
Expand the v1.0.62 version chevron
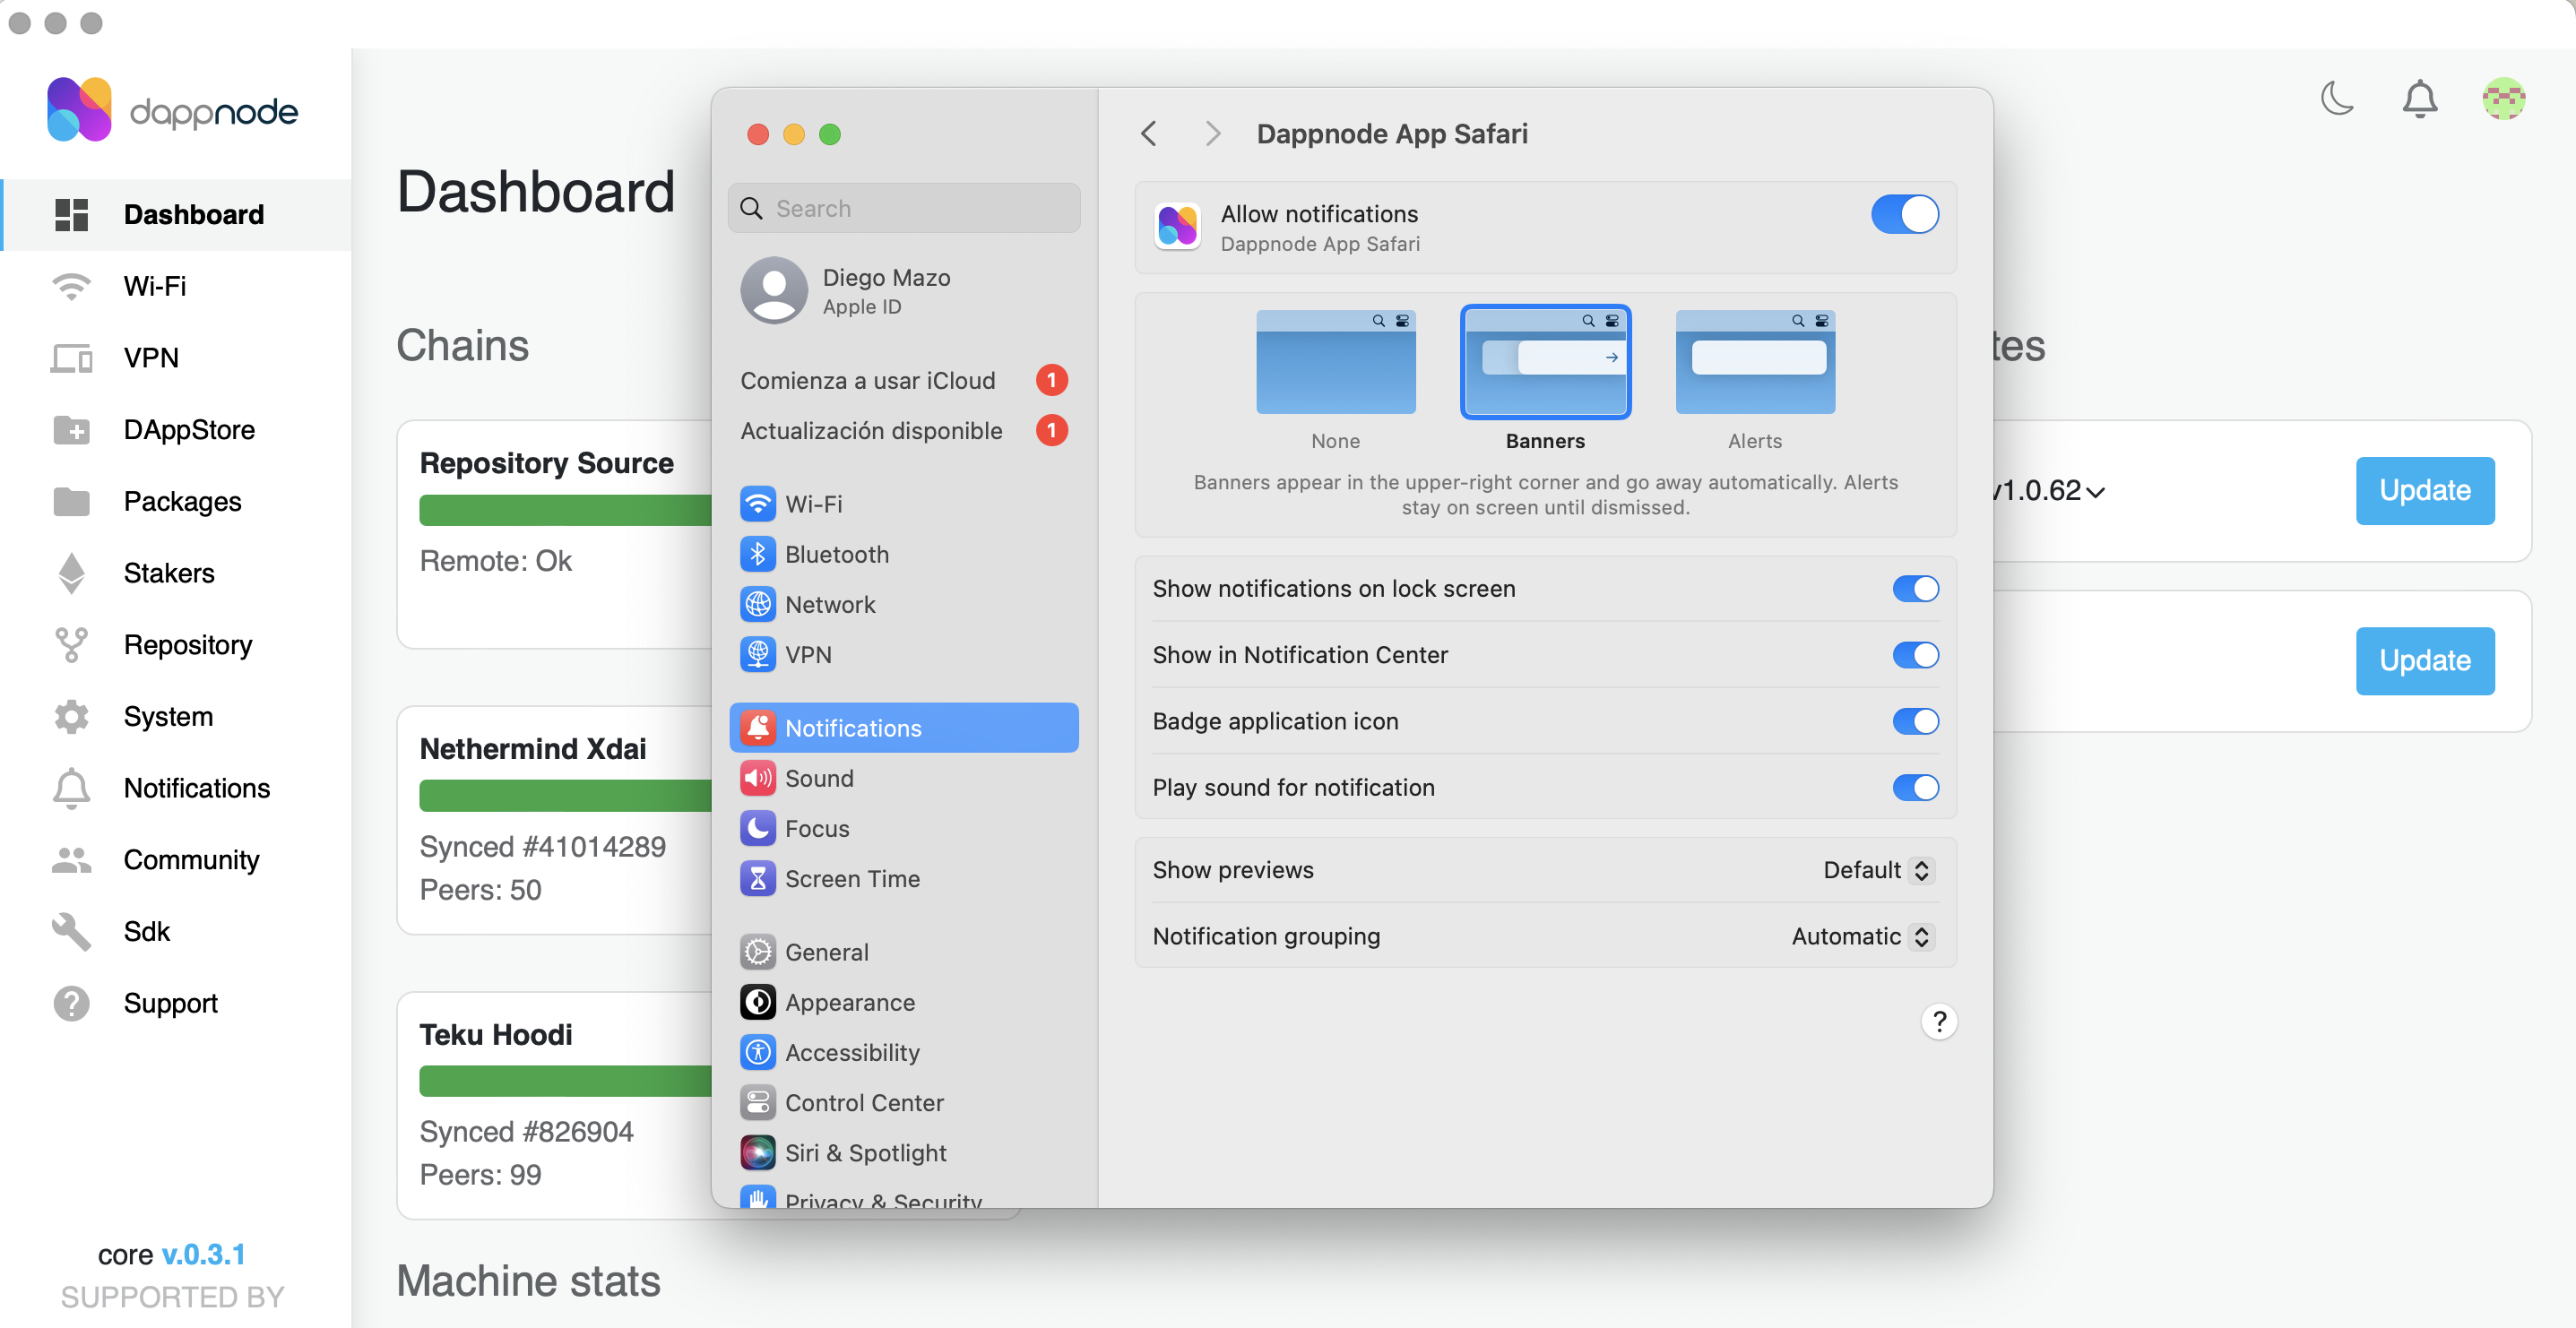[x=2096, y=492]
